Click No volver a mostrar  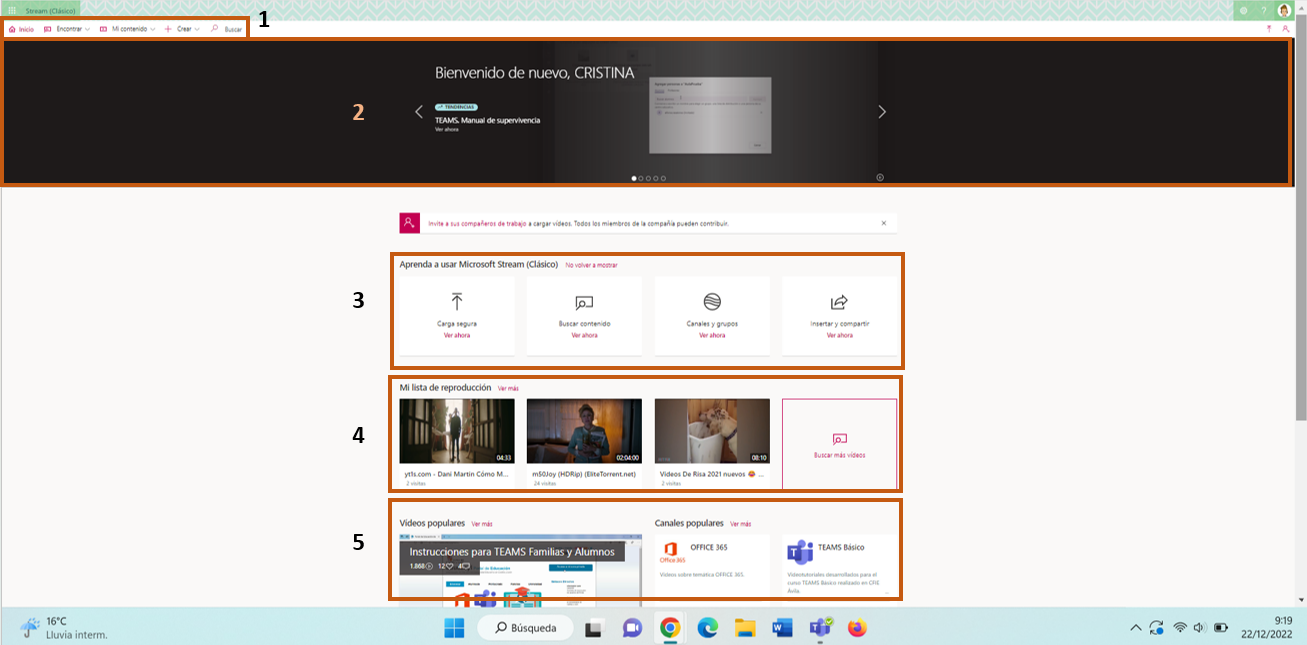point(591,265)
